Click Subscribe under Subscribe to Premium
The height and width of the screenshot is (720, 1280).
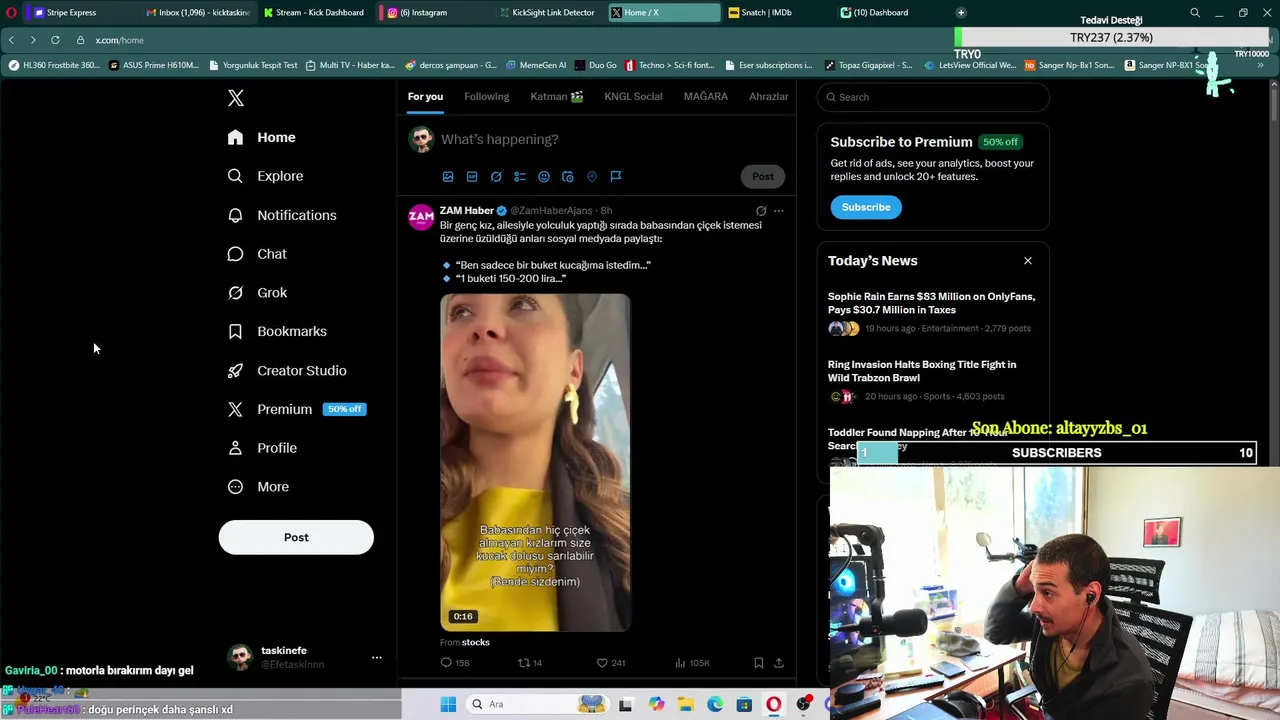(x=866, y=207)
